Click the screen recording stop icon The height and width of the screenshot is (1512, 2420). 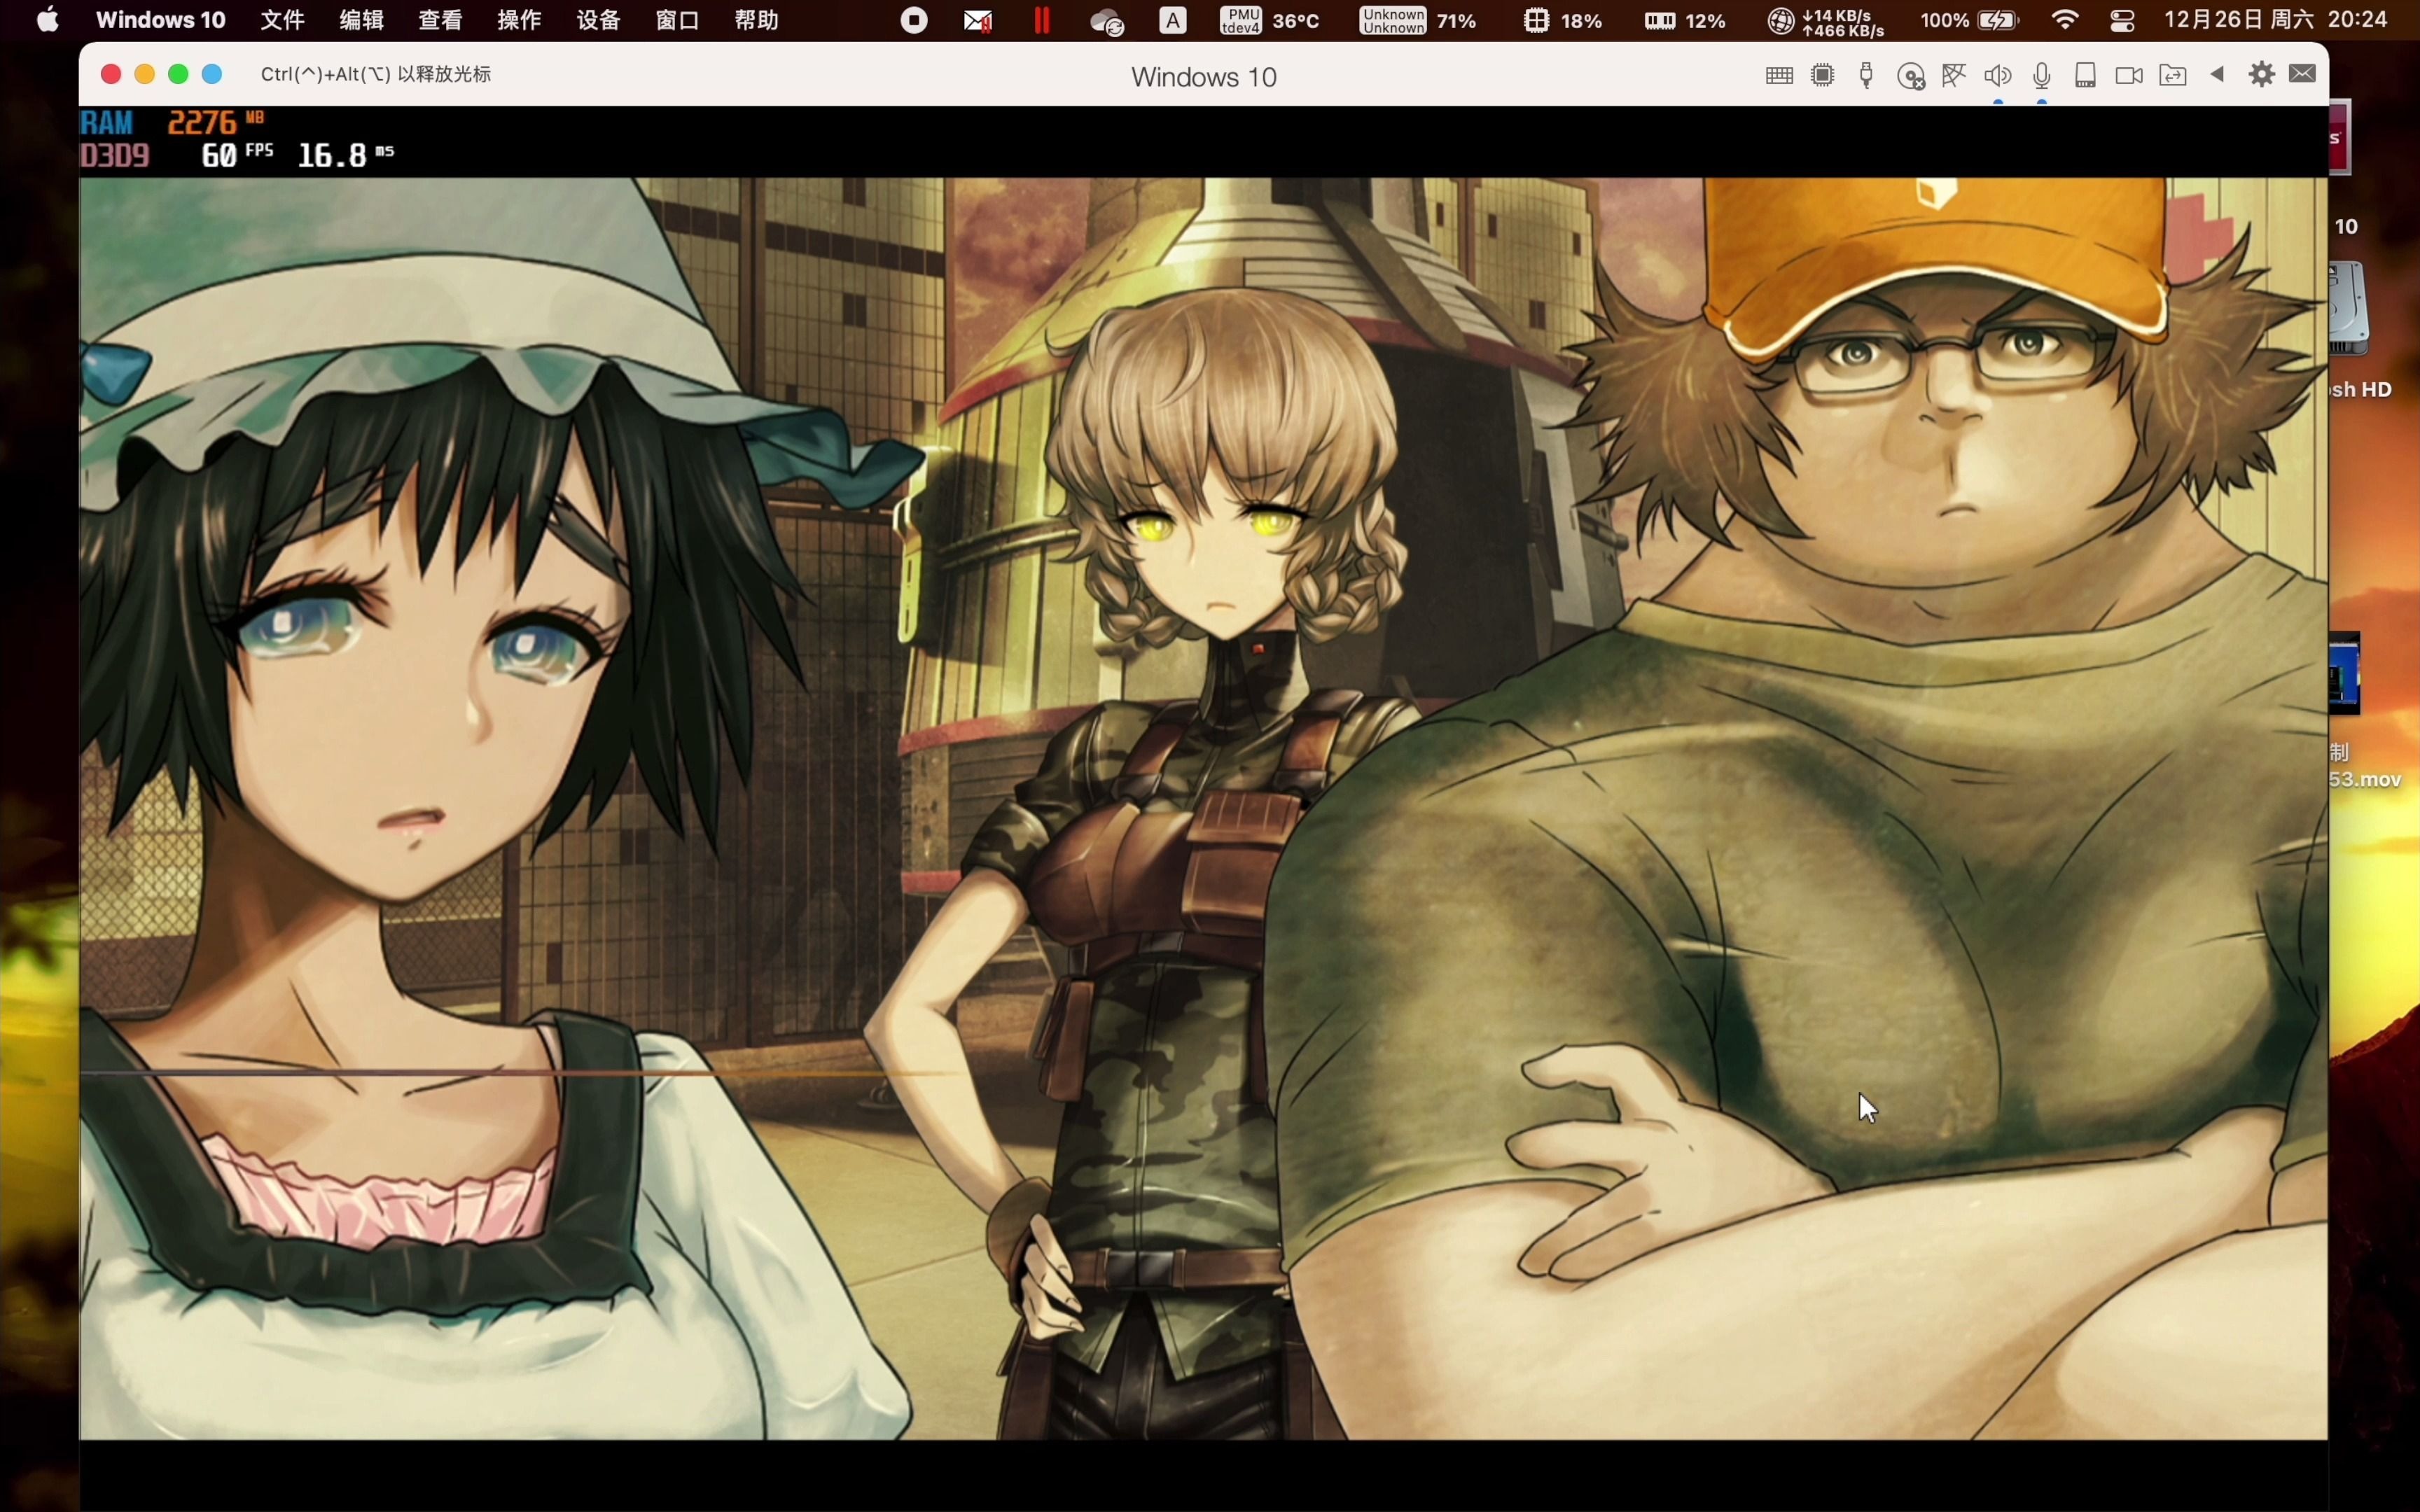point(913,20)
